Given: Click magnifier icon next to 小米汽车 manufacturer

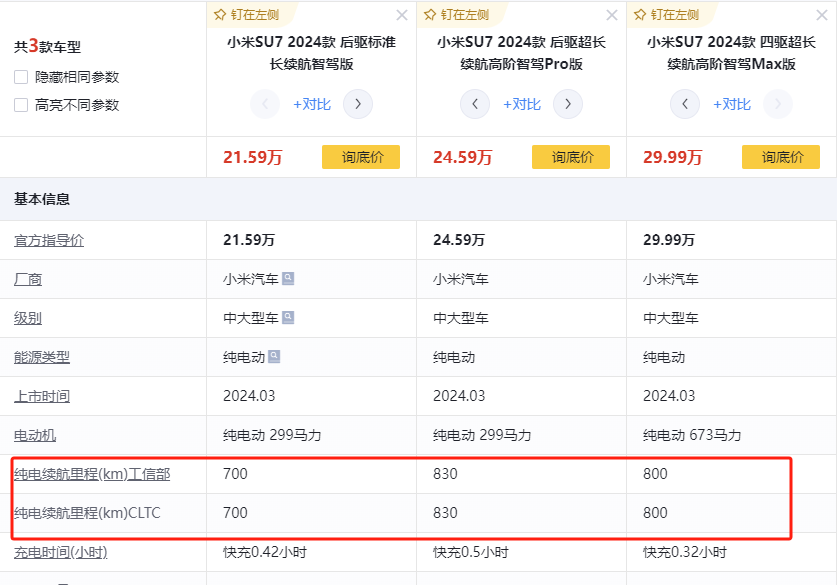Looking at the screenshot, I should 288,278.
